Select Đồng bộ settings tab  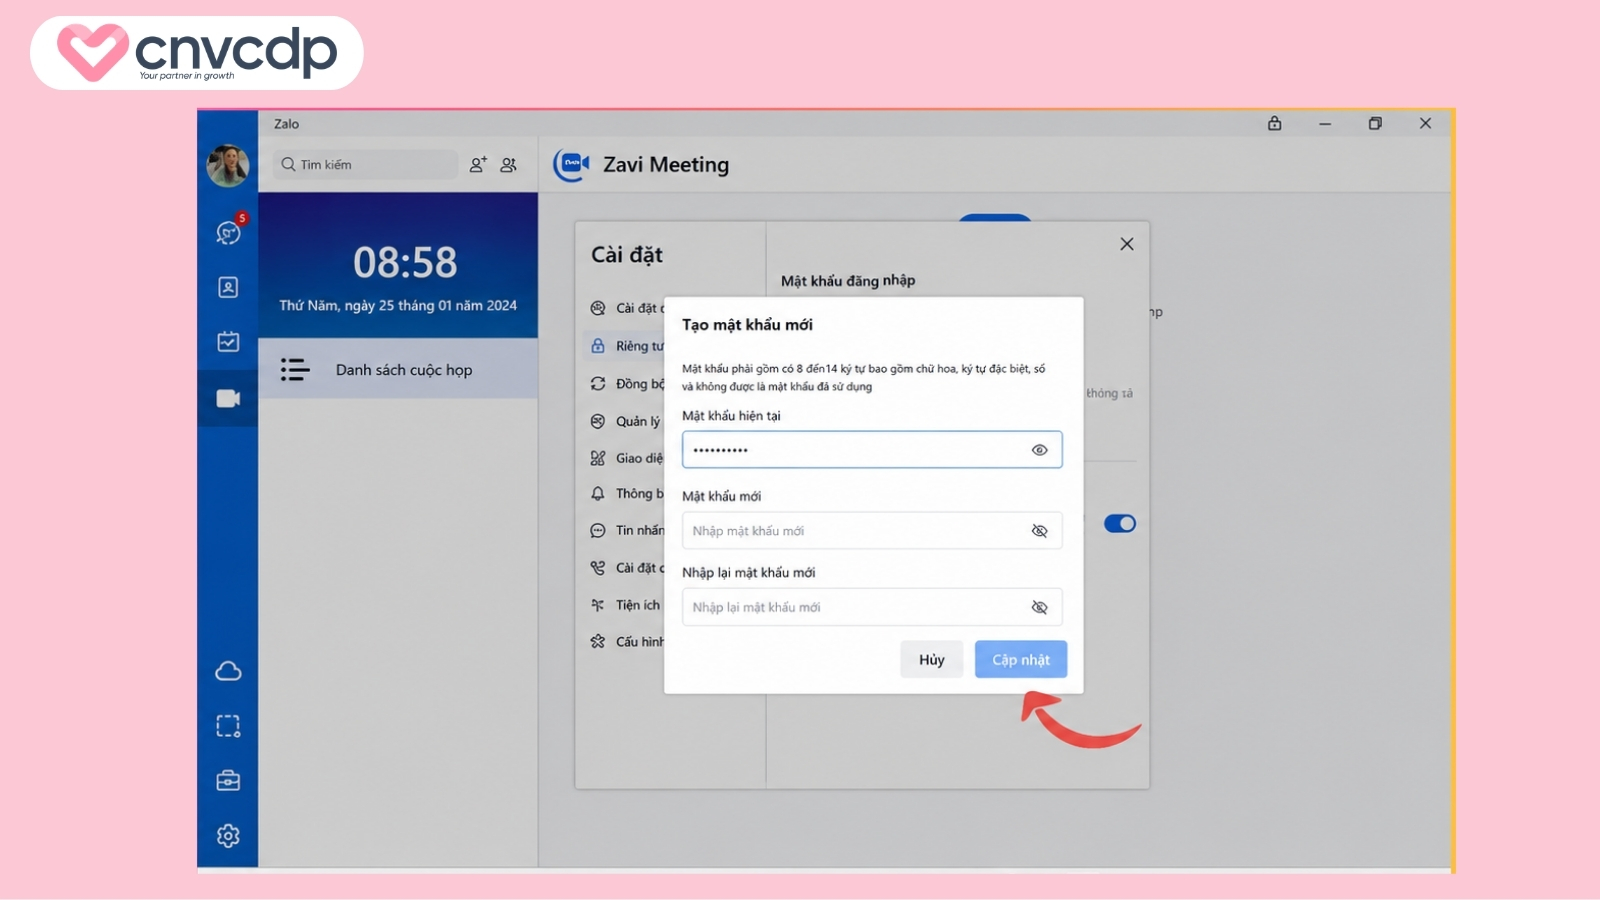click(x=626, y=384)
